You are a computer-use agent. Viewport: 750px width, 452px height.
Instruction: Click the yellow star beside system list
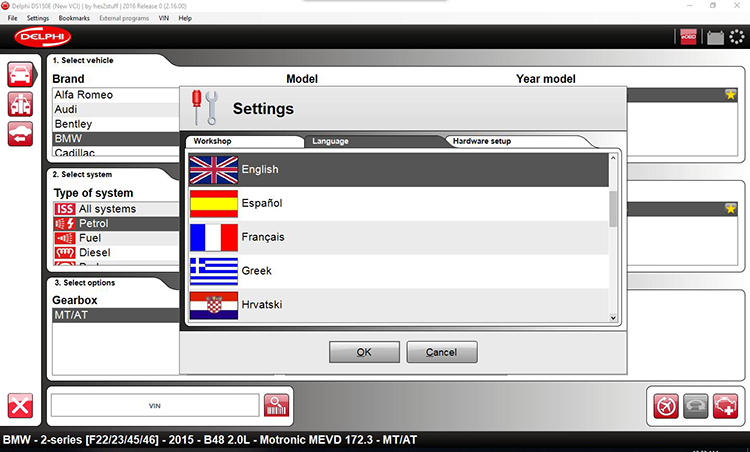tap(730, 209)
